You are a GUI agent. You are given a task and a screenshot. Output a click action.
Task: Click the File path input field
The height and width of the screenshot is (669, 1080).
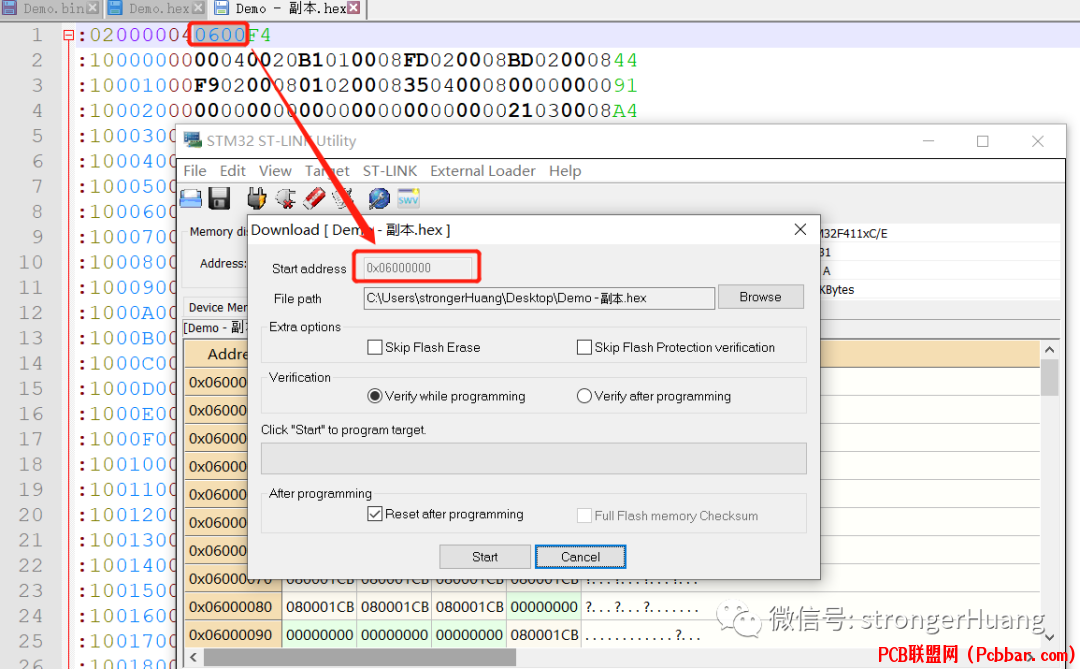[x=539, y=298]
